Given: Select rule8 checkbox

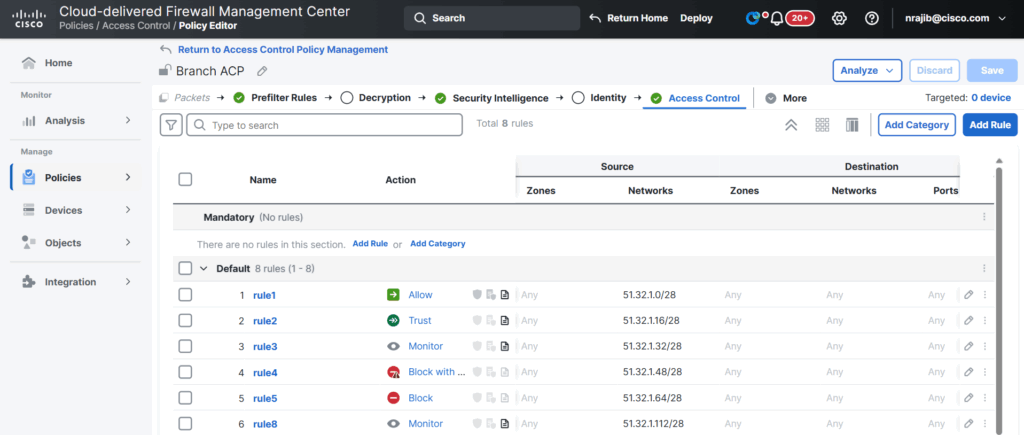Looking at the screenshot, I should [x=185, y=423].
